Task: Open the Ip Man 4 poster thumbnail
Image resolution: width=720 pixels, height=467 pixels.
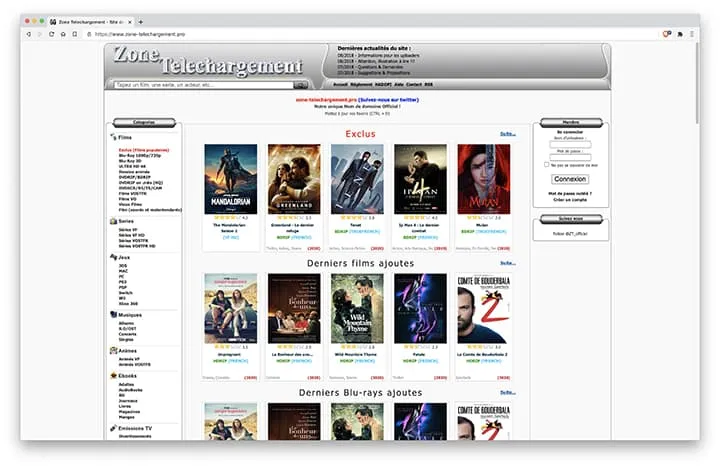Action: click(x=420, y=179)
